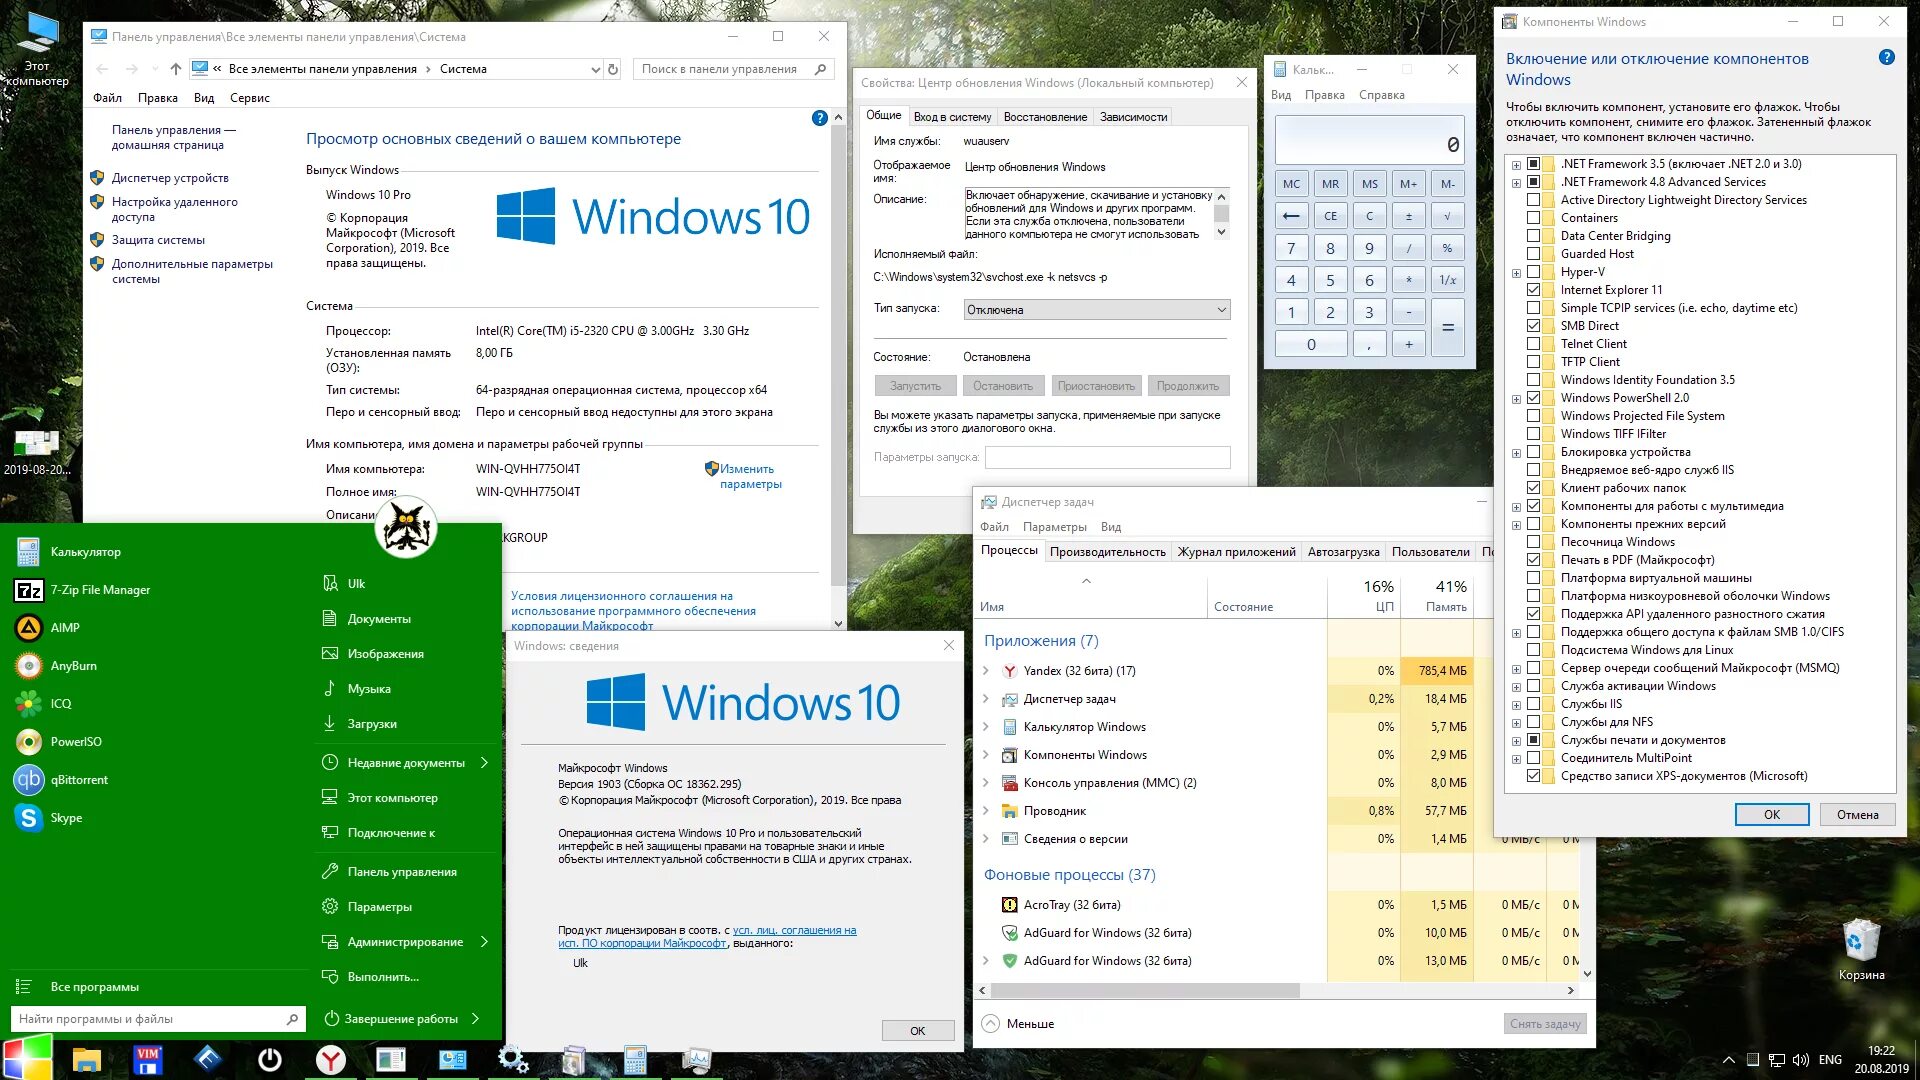1920x1080 pixels.
Task: Enable the Telnet Client checkbox
Action: [x=1533, y=344]
